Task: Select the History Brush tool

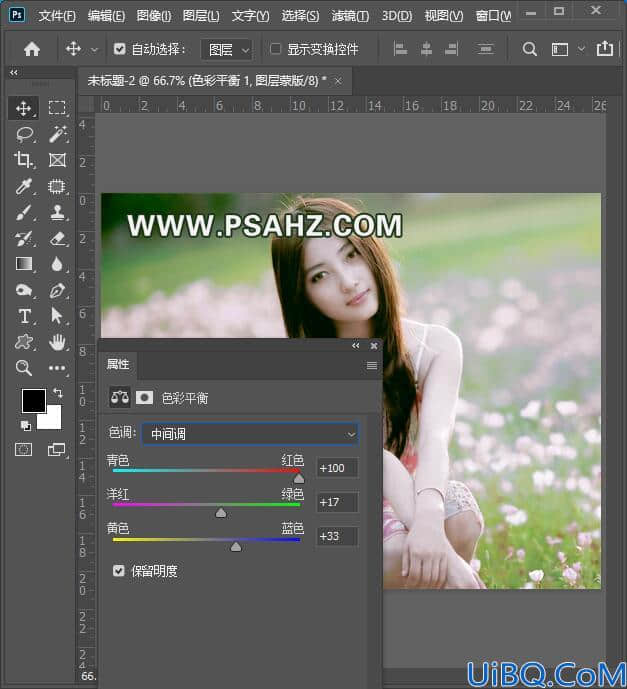Action: pos(23,239)
